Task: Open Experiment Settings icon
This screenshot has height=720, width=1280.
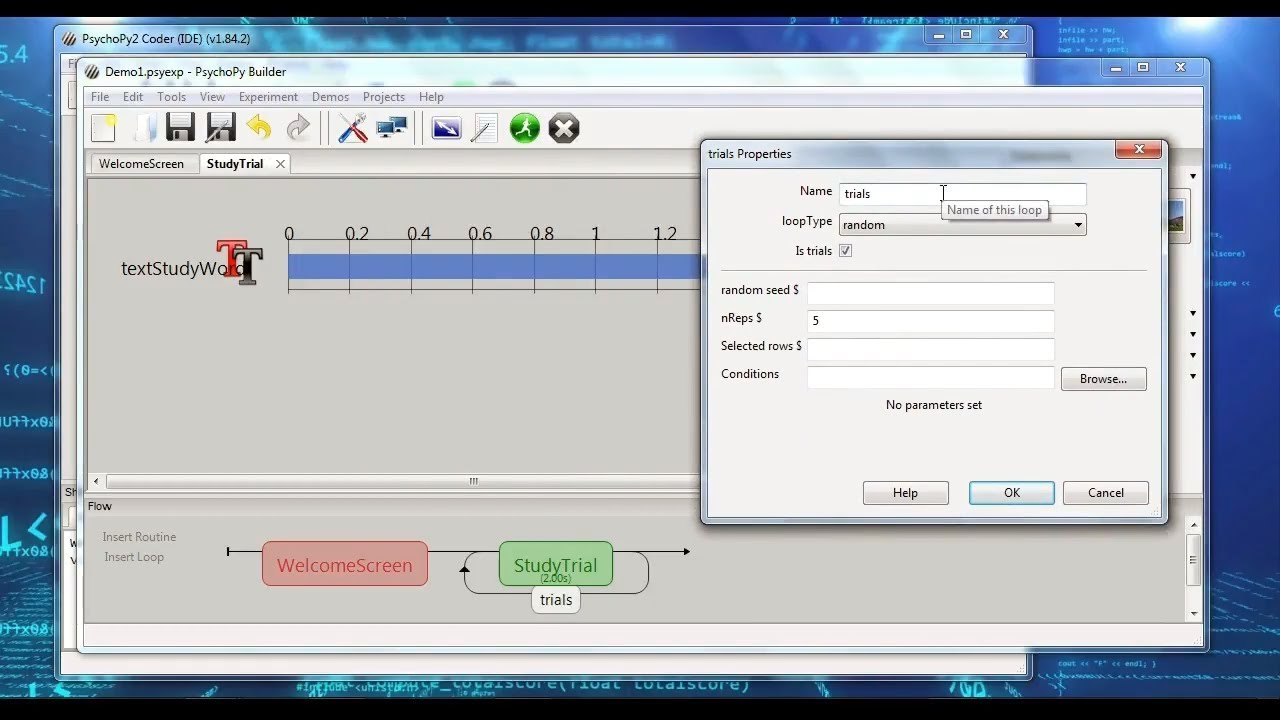Action: click(446, 128)
